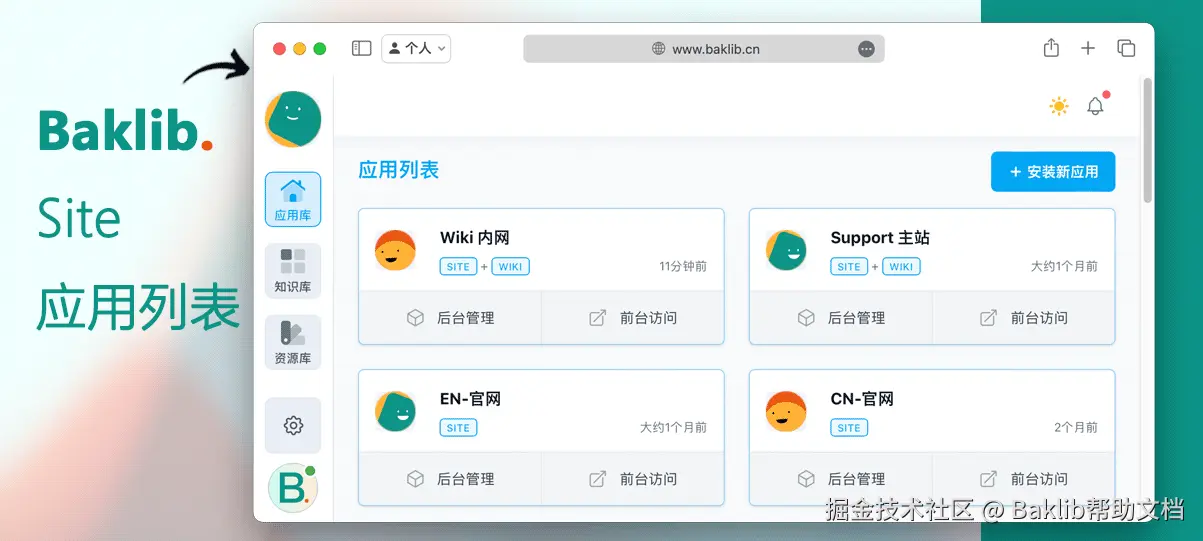
Task: Open the address bar more options icon
Action: 867,48
